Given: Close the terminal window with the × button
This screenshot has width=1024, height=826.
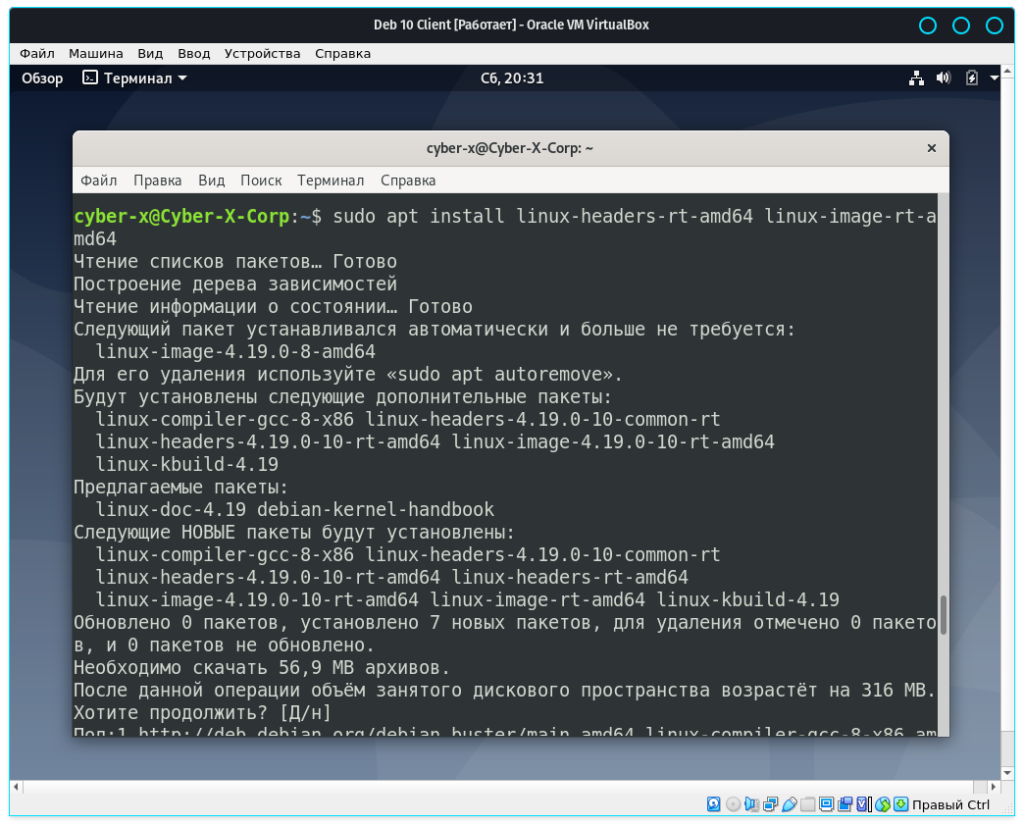Looking at the screenshot, I should click(931, 148).
